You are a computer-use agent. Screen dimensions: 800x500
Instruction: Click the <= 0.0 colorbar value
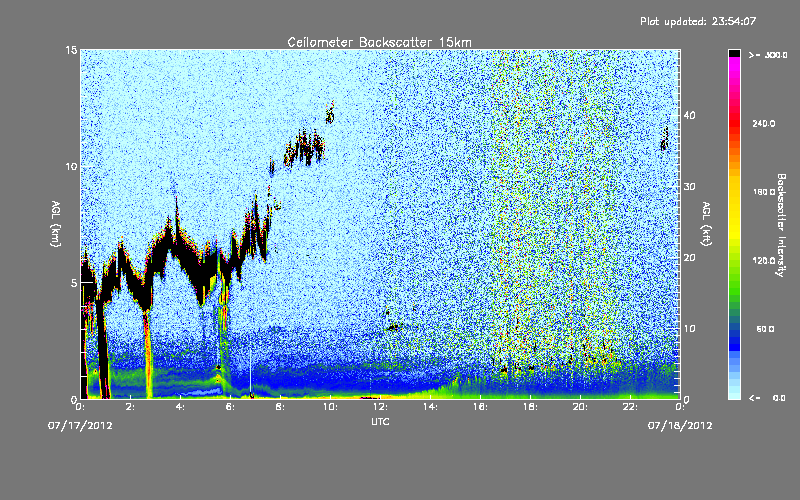pos(767,398)
